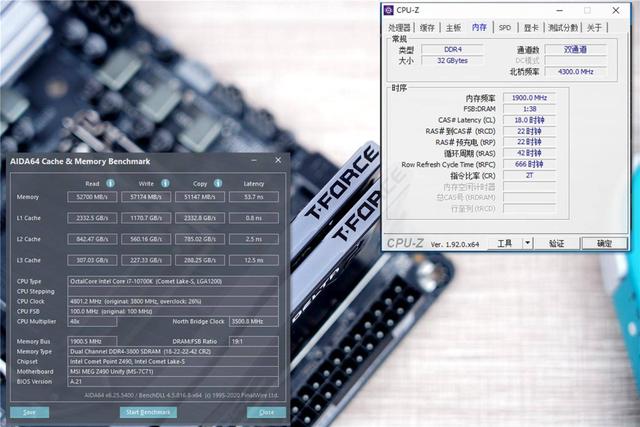Close the AIDA64 window with title bar X
This screenshot has height=427, width=640.
(278, 160)
